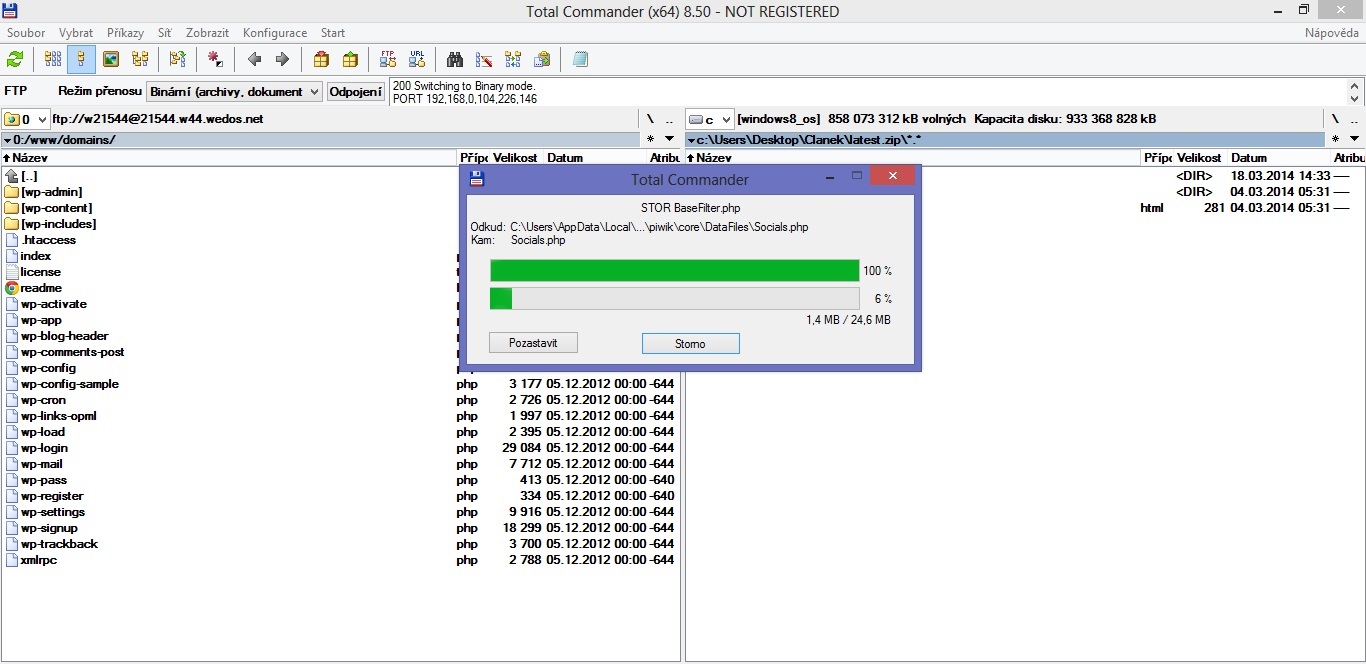Screen dimensions: 1366x664
Task: Select the wp-config-sample file row
Action: tap(340, 384)
